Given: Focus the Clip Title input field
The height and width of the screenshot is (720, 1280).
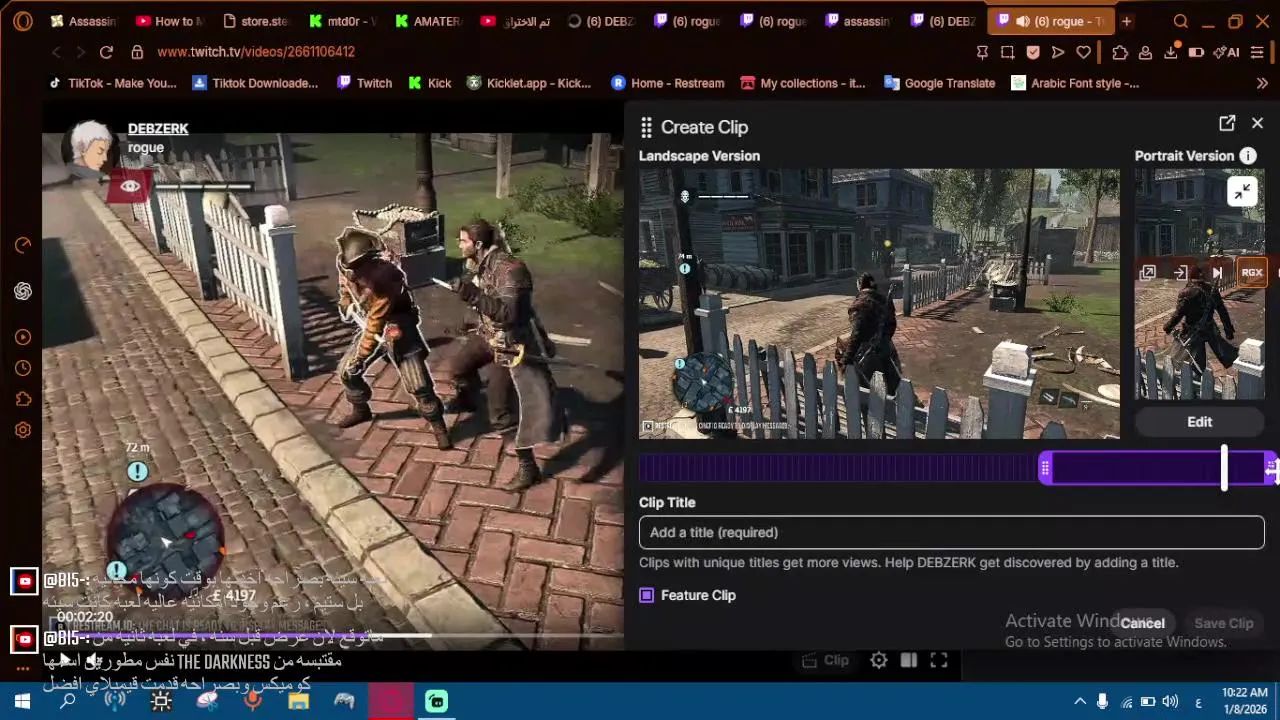Looking at the screenshot, I should [x=952, y=532].
